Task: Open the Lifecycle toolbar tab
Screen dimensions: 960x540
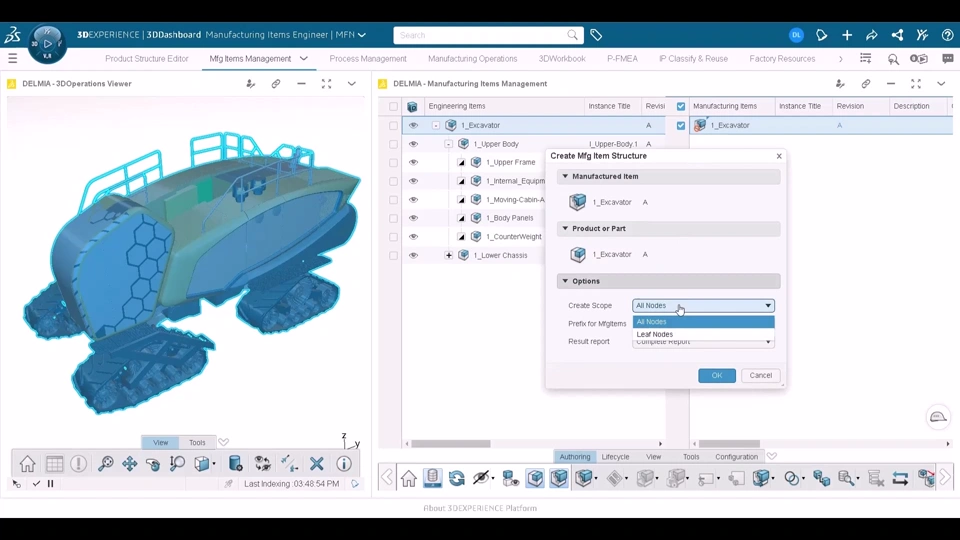Action: [x=615, y=457]
